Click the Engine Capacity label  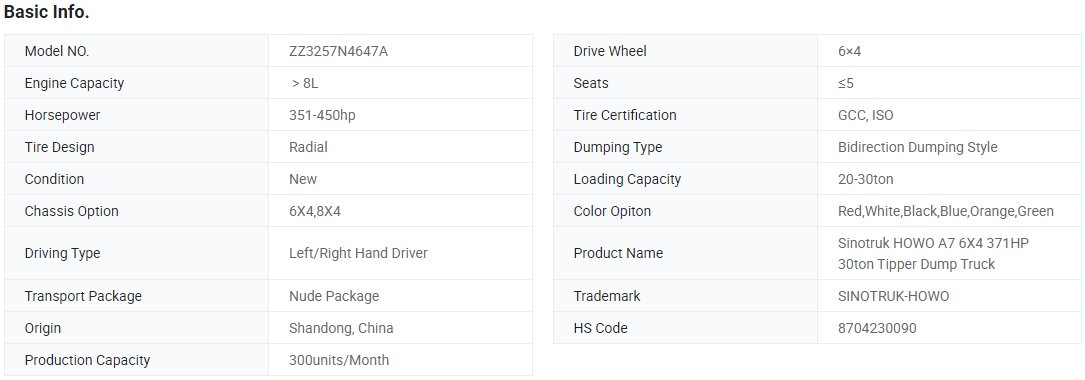pos(74,83)
